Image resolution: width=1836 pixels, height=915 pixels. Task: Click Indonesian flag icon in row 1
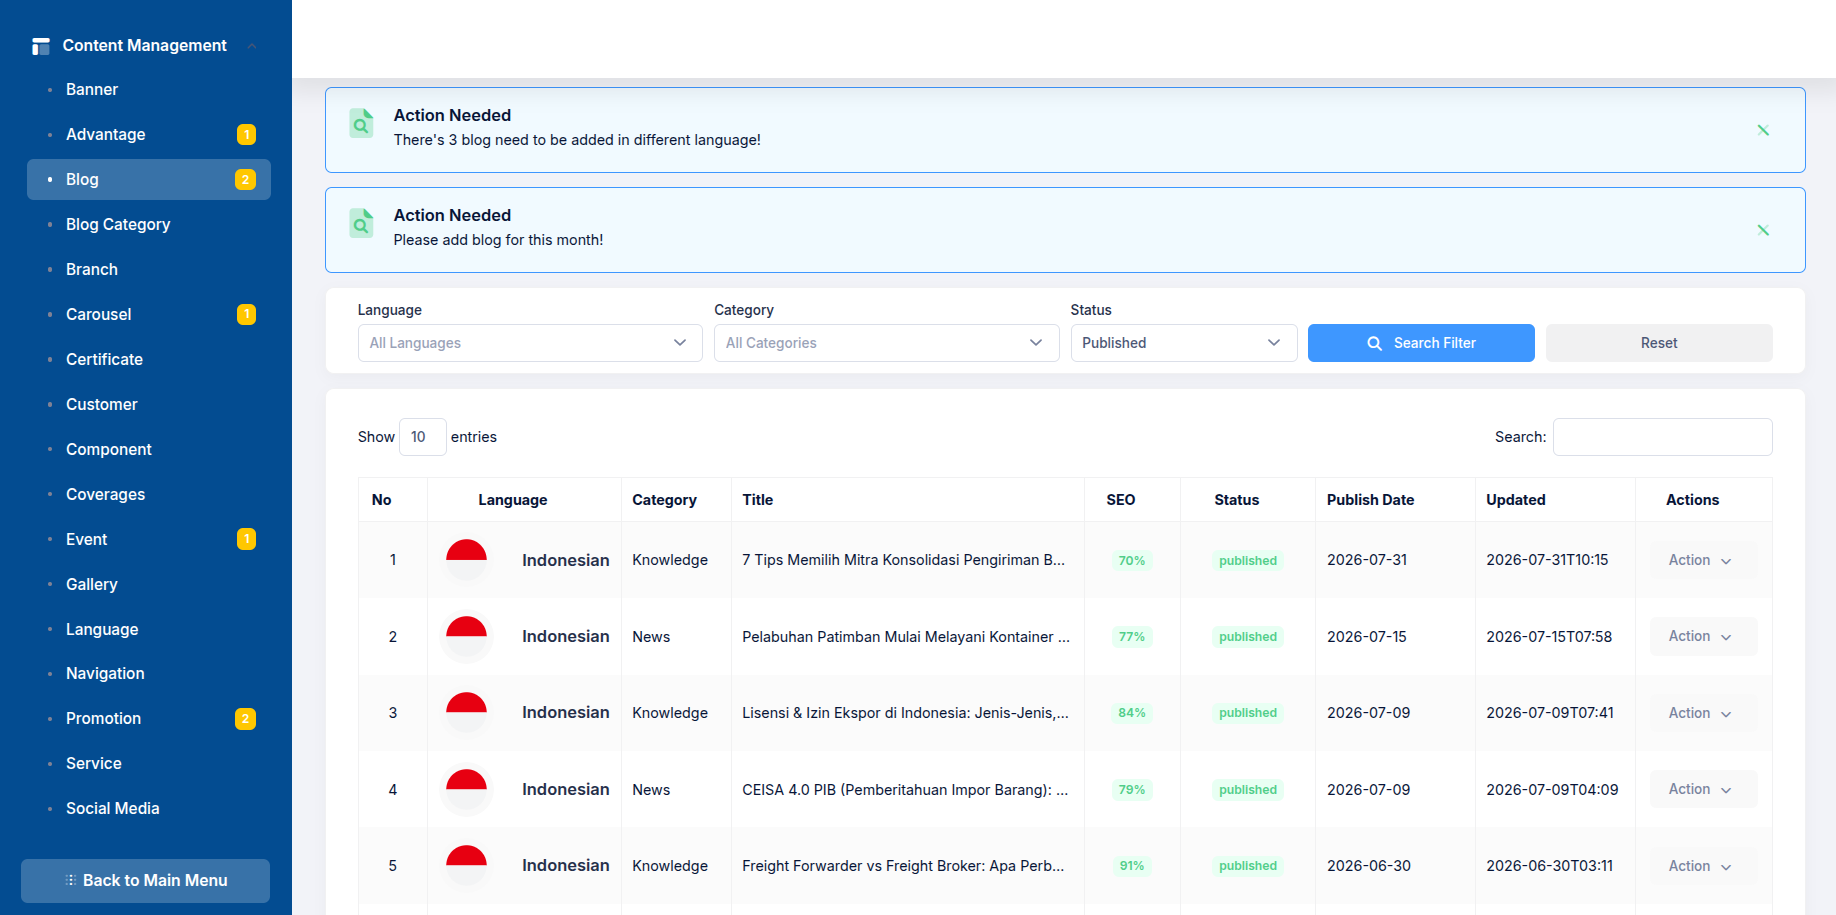[466, 560]
